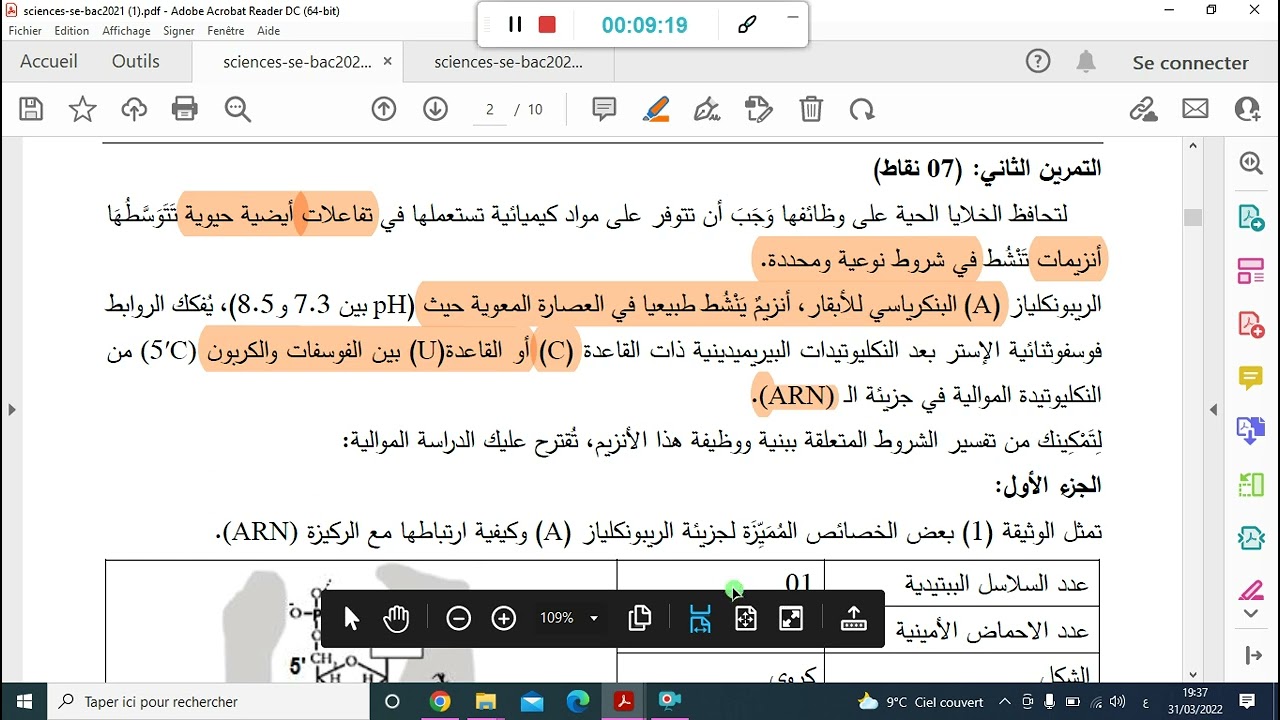
Task: Switch to Accueil tab
Action: (48, 62)
